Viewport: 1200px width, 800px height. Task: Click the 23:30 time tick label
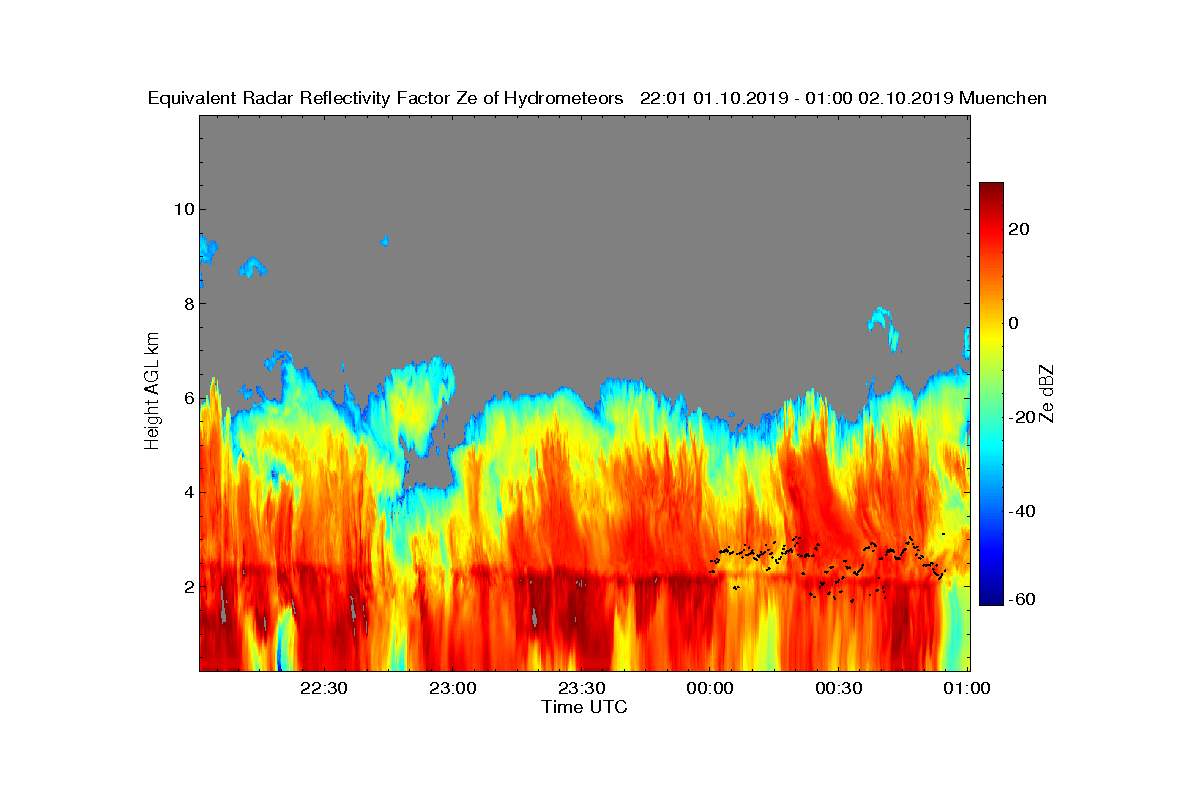click(x=581, y=689)
